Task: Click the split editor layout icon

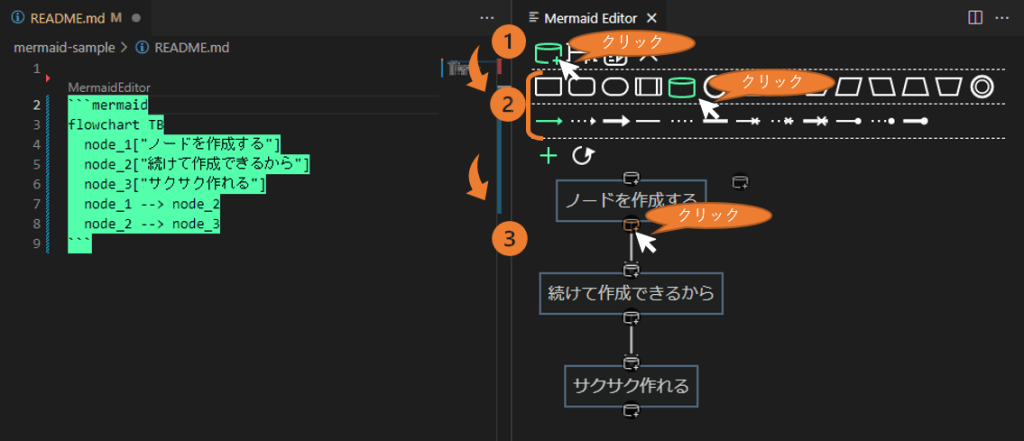Action: [x=975, y=18]
